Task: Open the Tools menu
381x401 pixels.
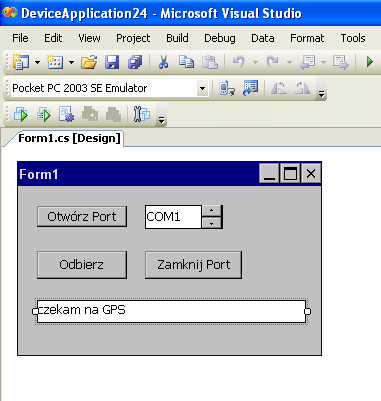Action: pyautogui.click(x=353, y=38)
